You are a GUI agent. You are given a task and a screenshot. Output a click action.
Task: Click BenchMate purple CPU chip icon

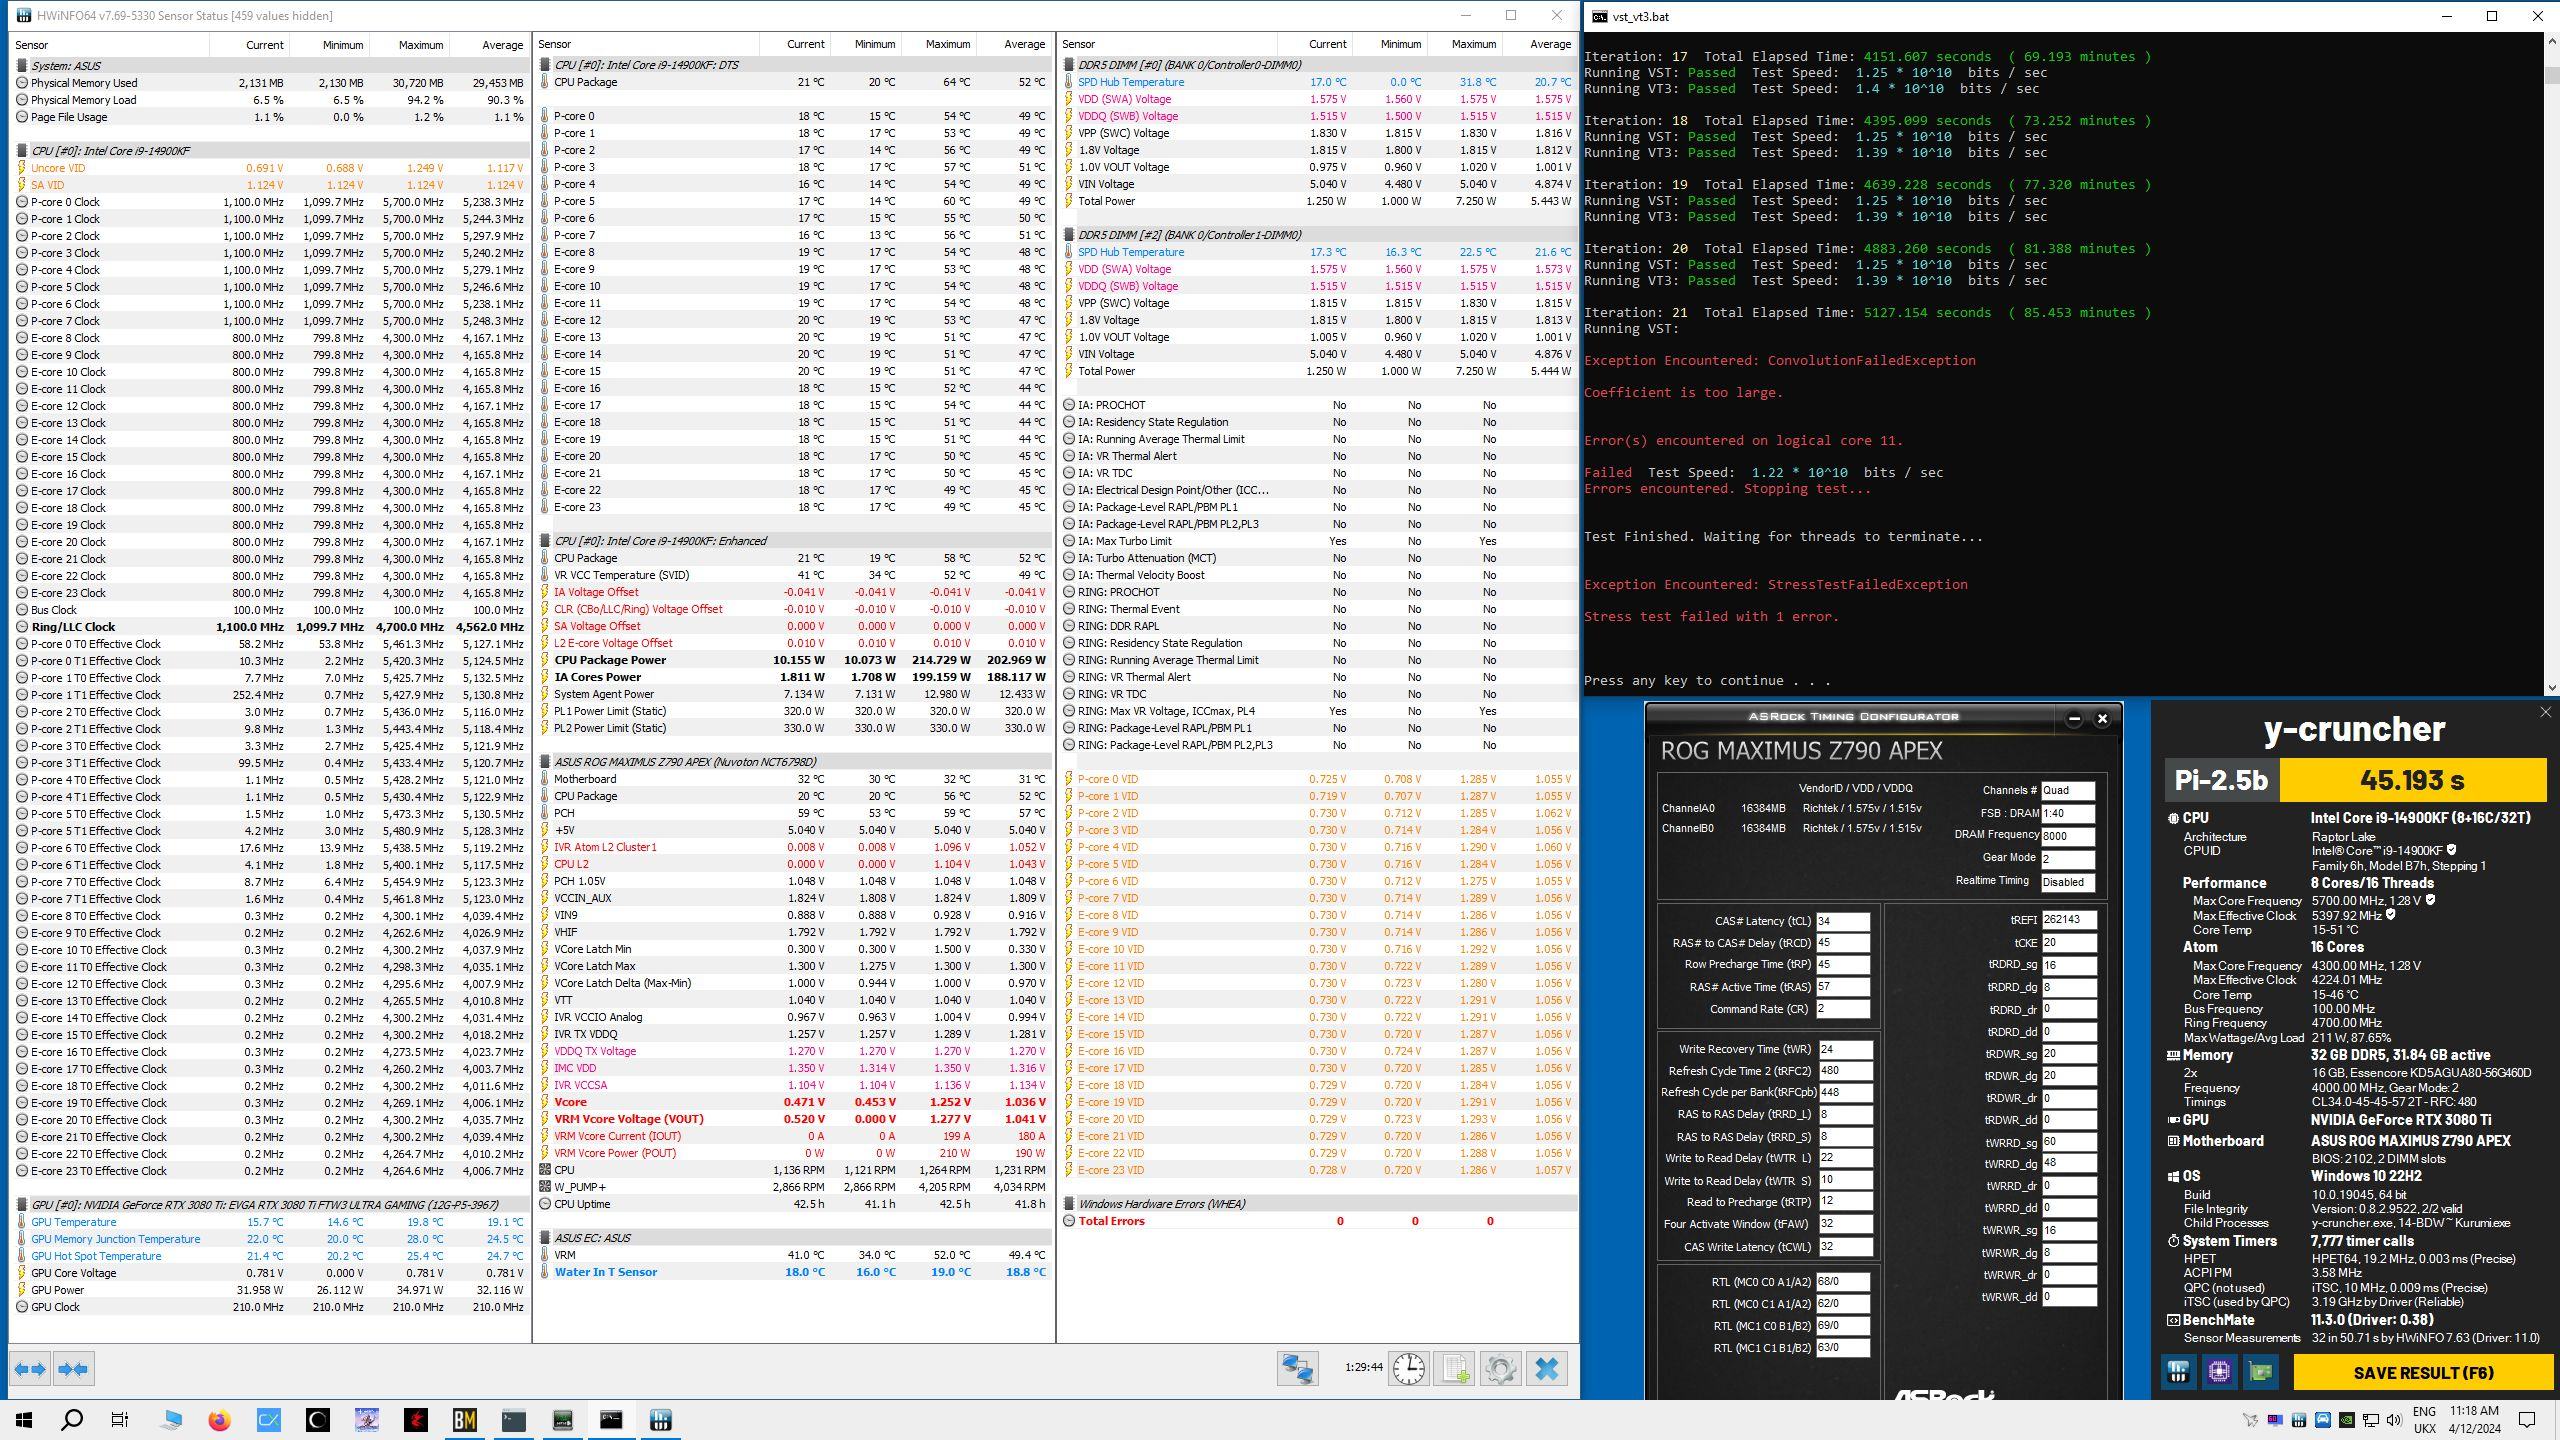[2219, 1372]
